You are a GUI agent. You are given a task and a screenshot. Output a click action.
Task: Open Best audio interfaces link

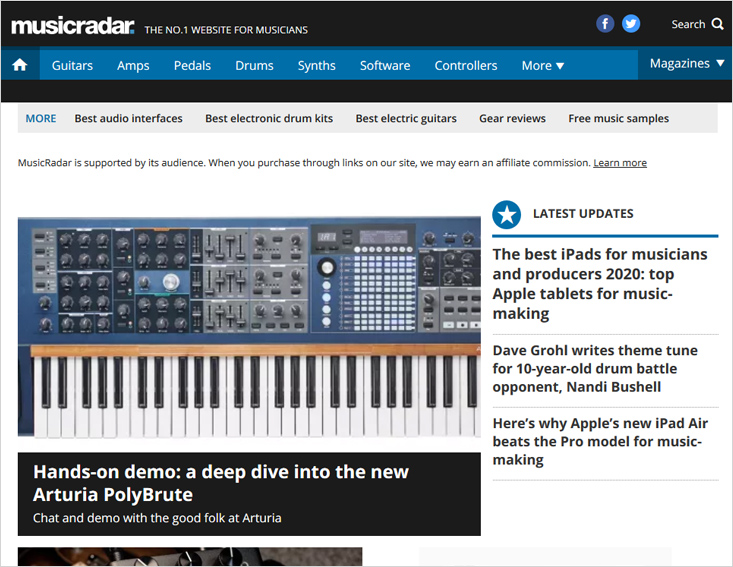(x=129, y=118)
